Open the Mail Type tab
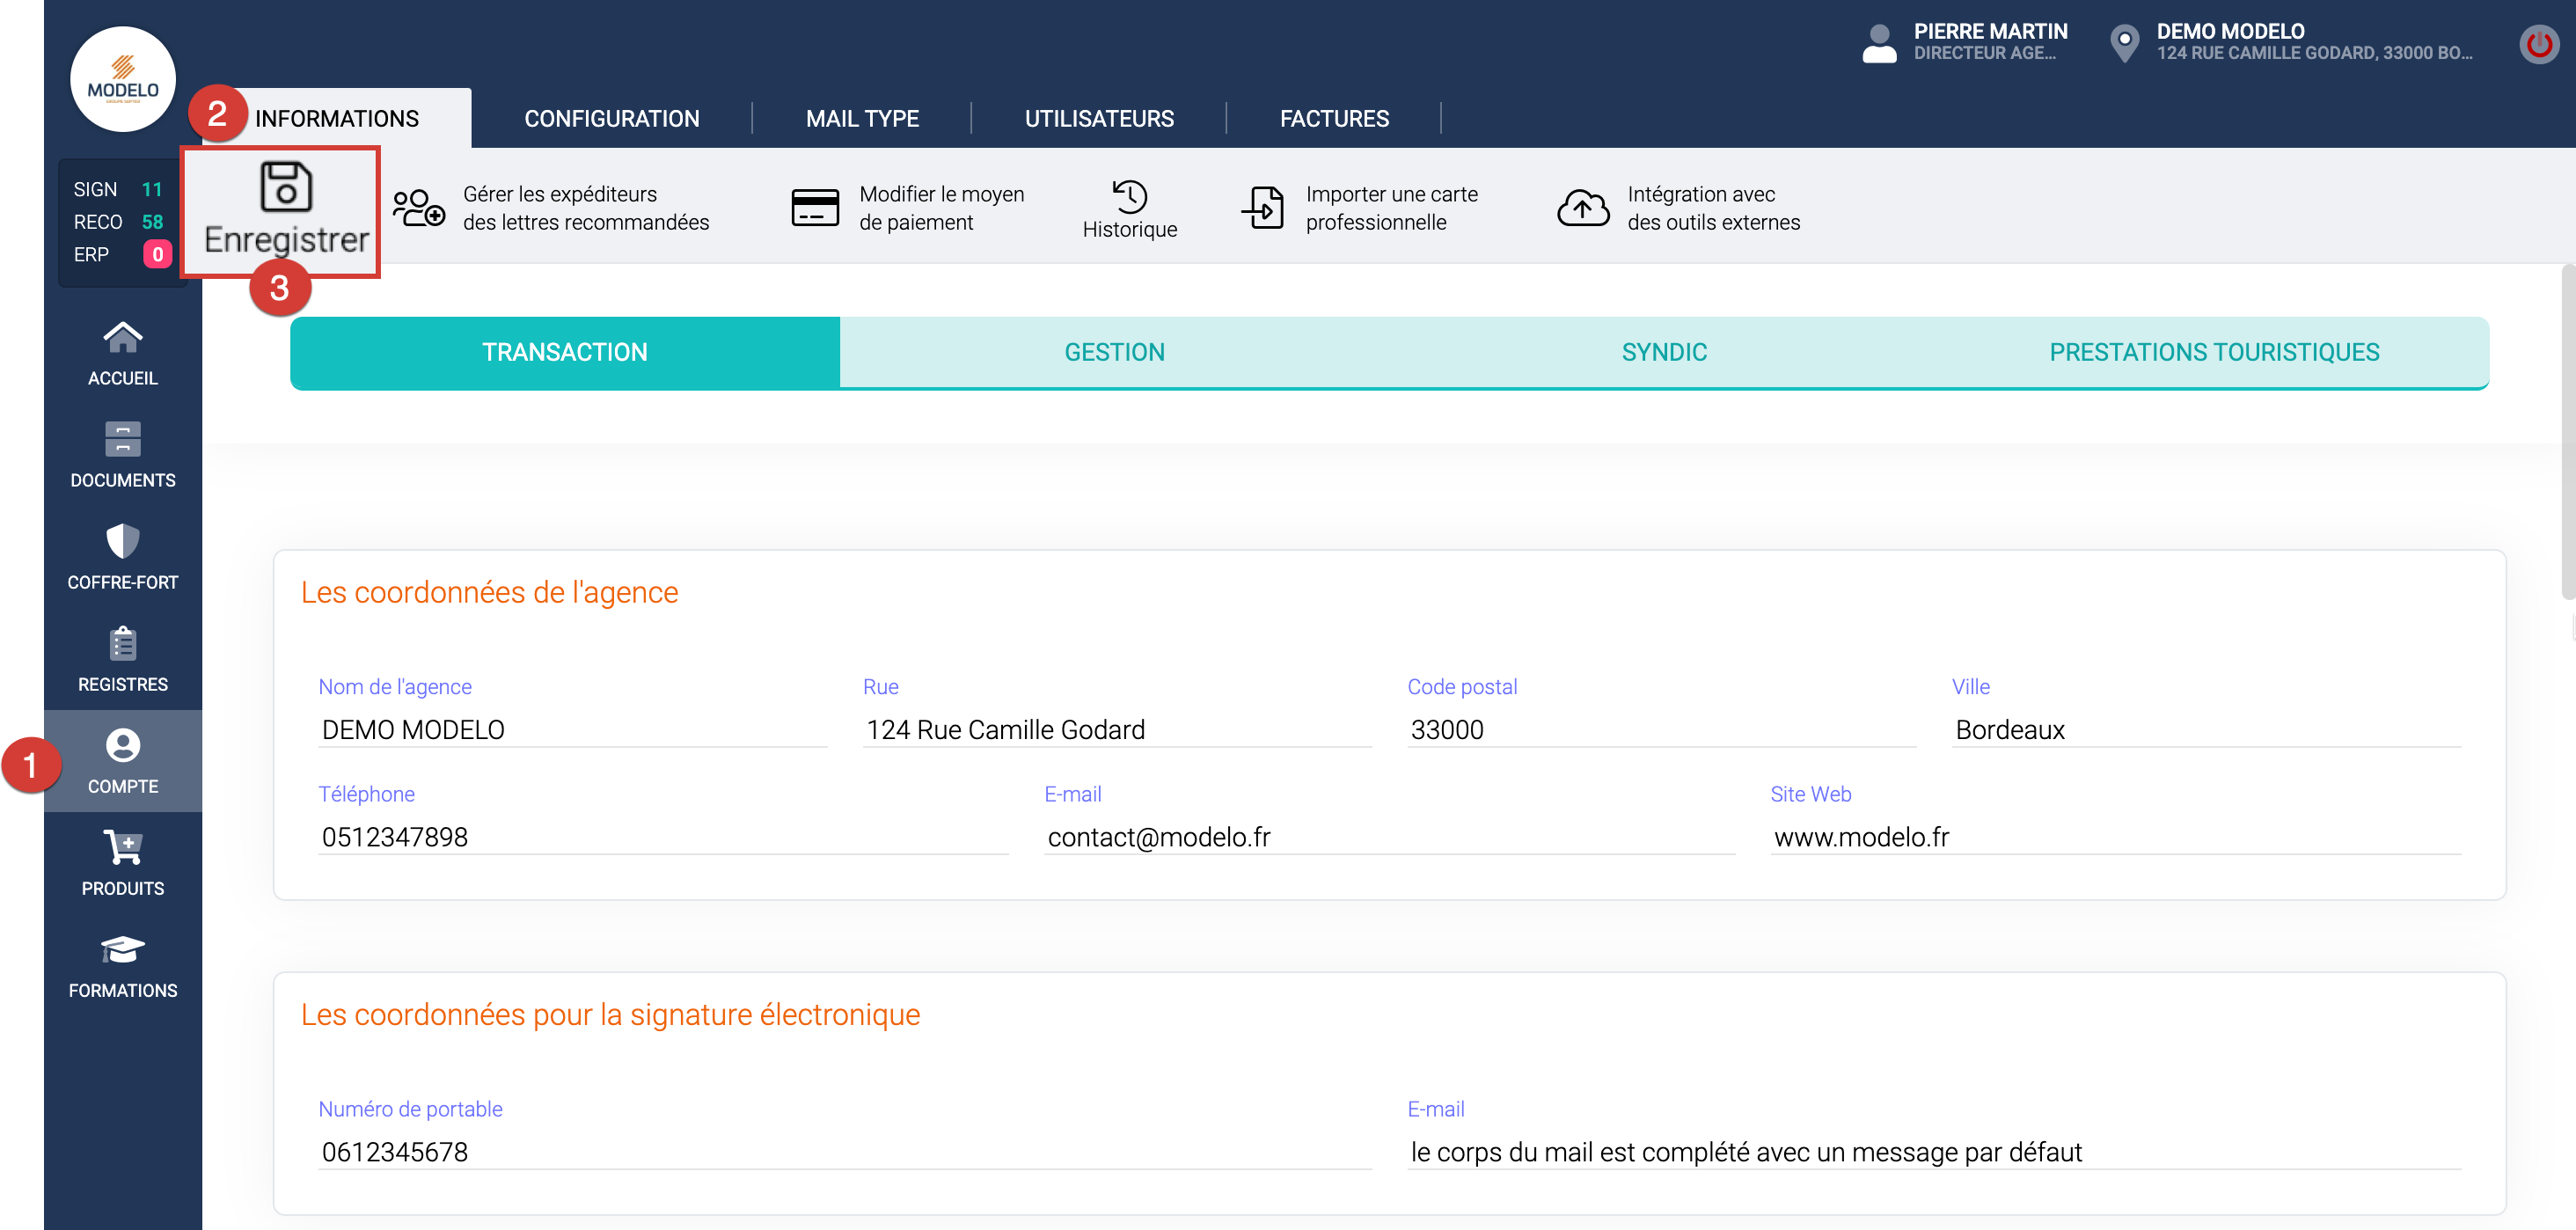 pos(862,118)
